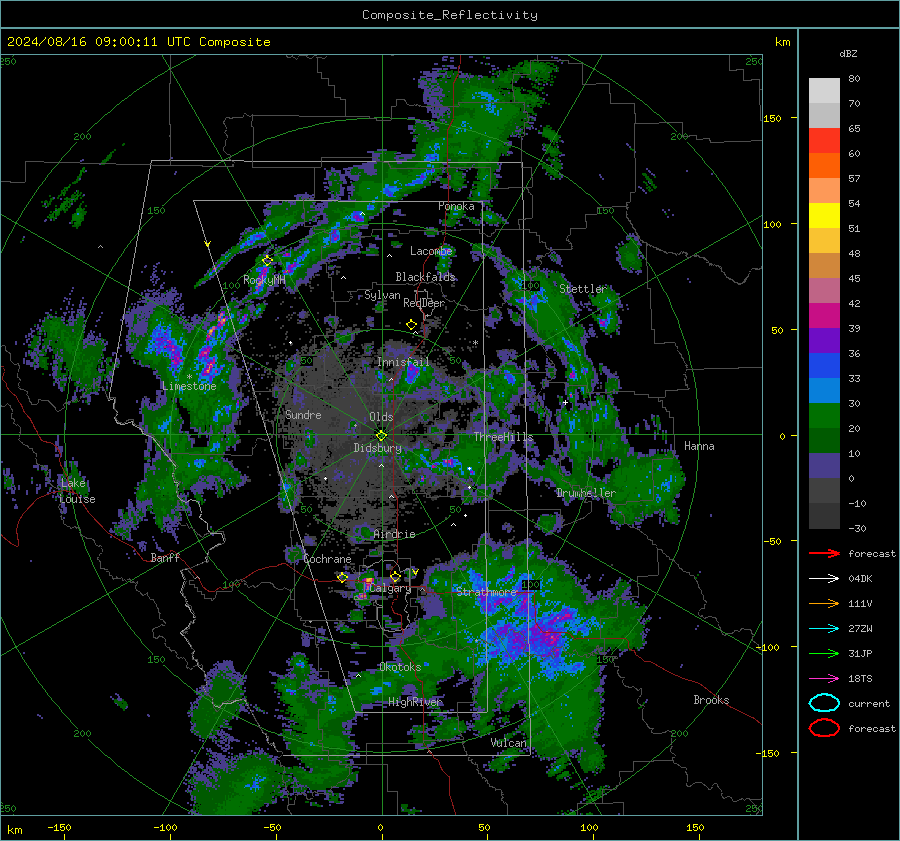Click the Airdrie city label
The height and width of the screenshot is (841, 900).
(394, 534)
